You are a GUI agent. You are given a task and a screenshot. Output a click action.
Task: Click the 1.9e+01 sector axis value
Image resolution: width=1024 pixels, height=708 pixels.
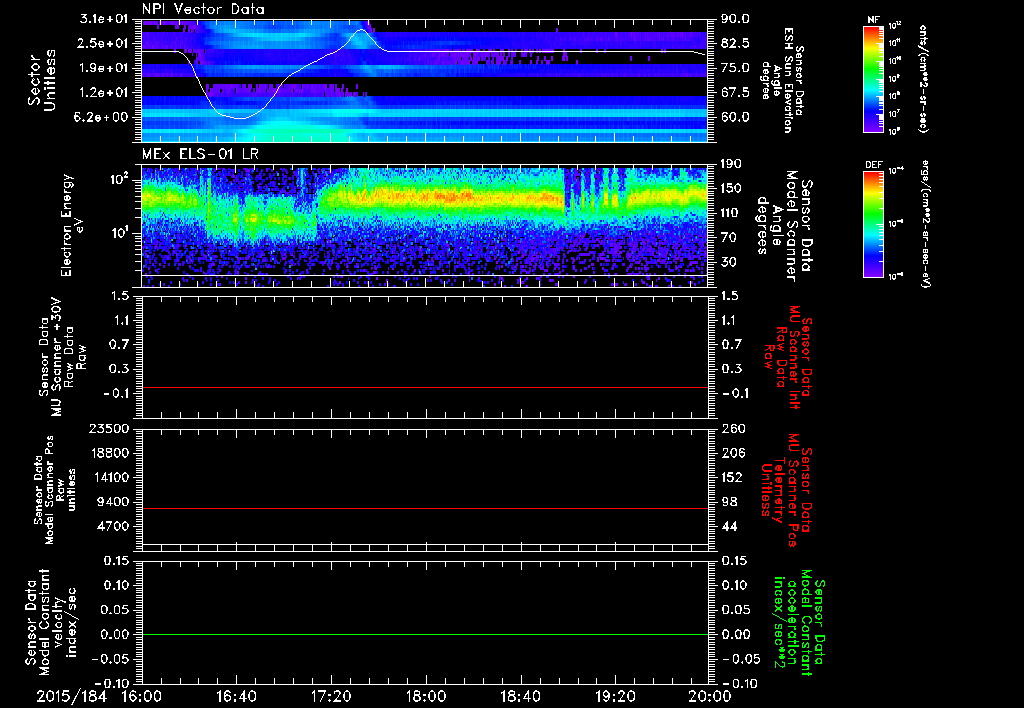click(104, 68)
